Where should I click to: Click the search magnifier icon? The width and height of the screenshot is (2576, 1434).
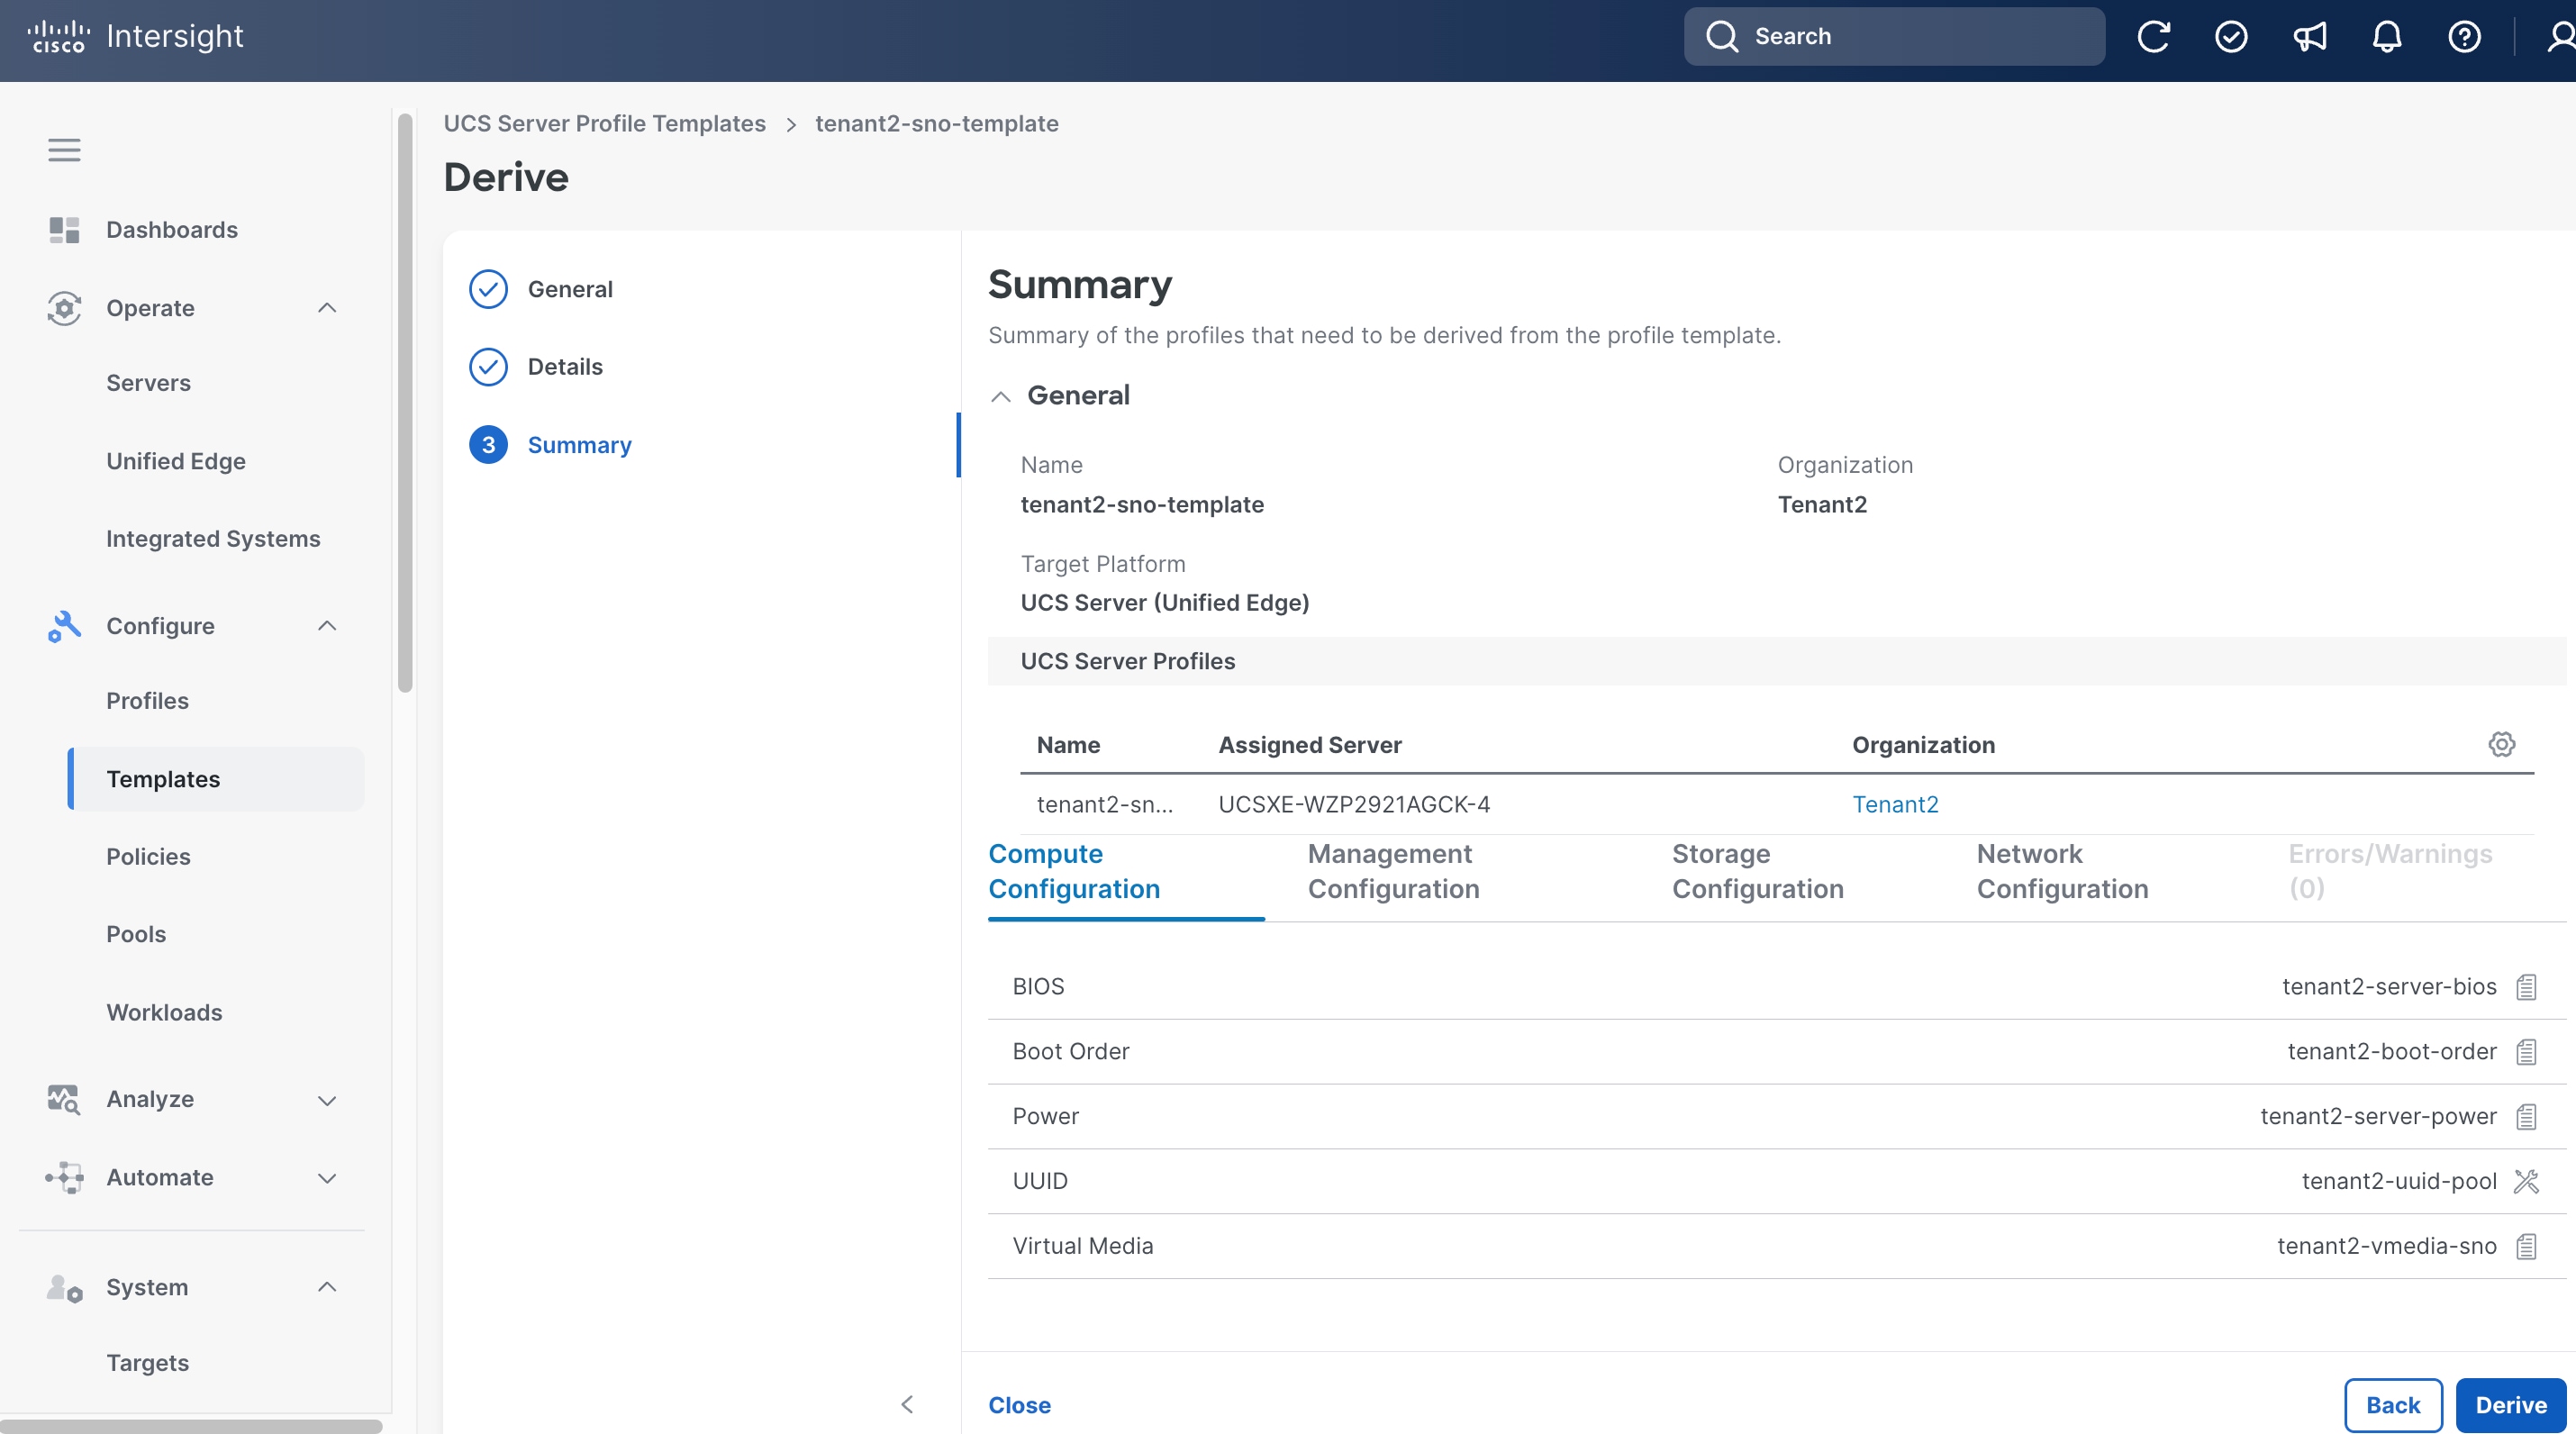(x=1722, y=36)
